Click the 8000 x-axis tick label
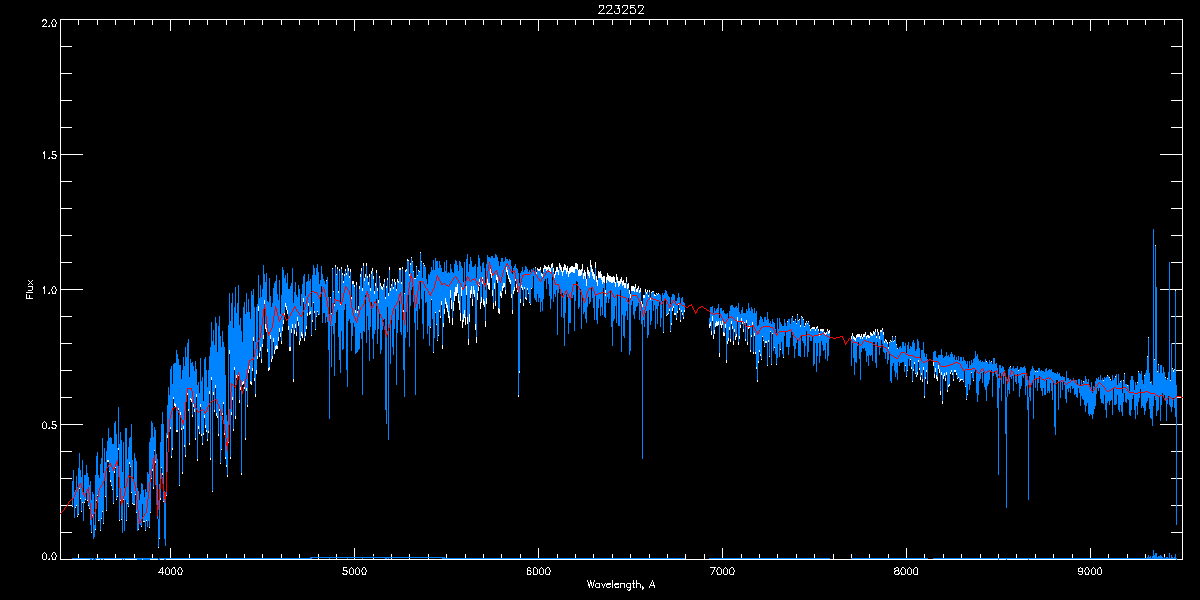The width and height of the screenshot is (1200, 600). coord(906,572)
